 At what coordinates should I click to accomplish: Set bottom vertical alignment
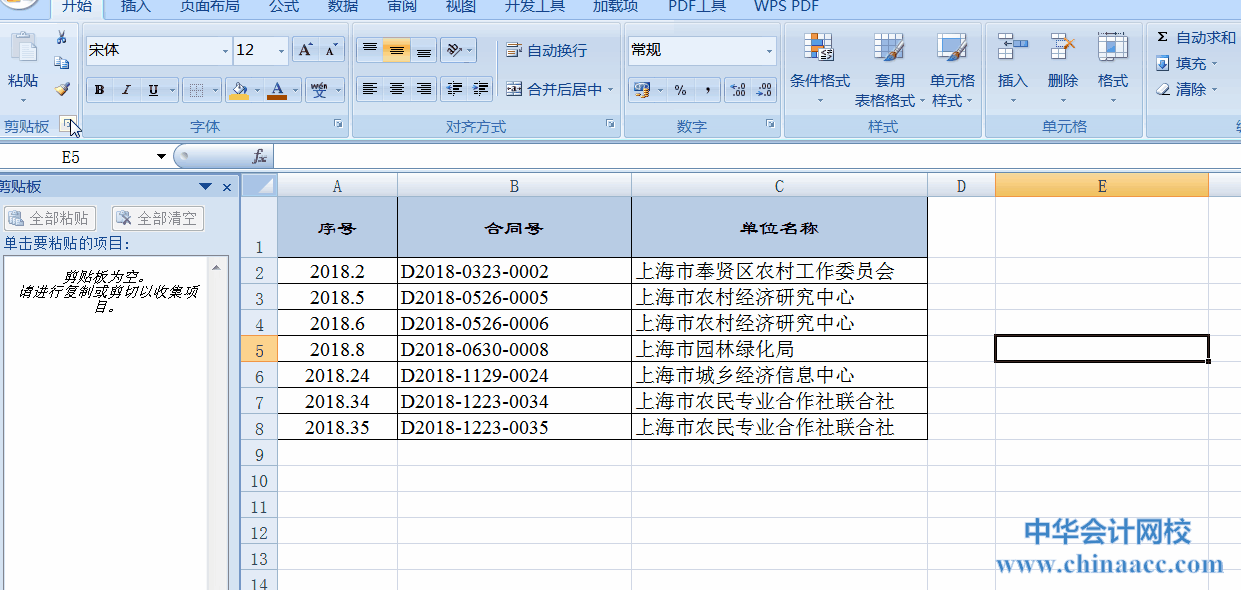(x=424, y=50)
